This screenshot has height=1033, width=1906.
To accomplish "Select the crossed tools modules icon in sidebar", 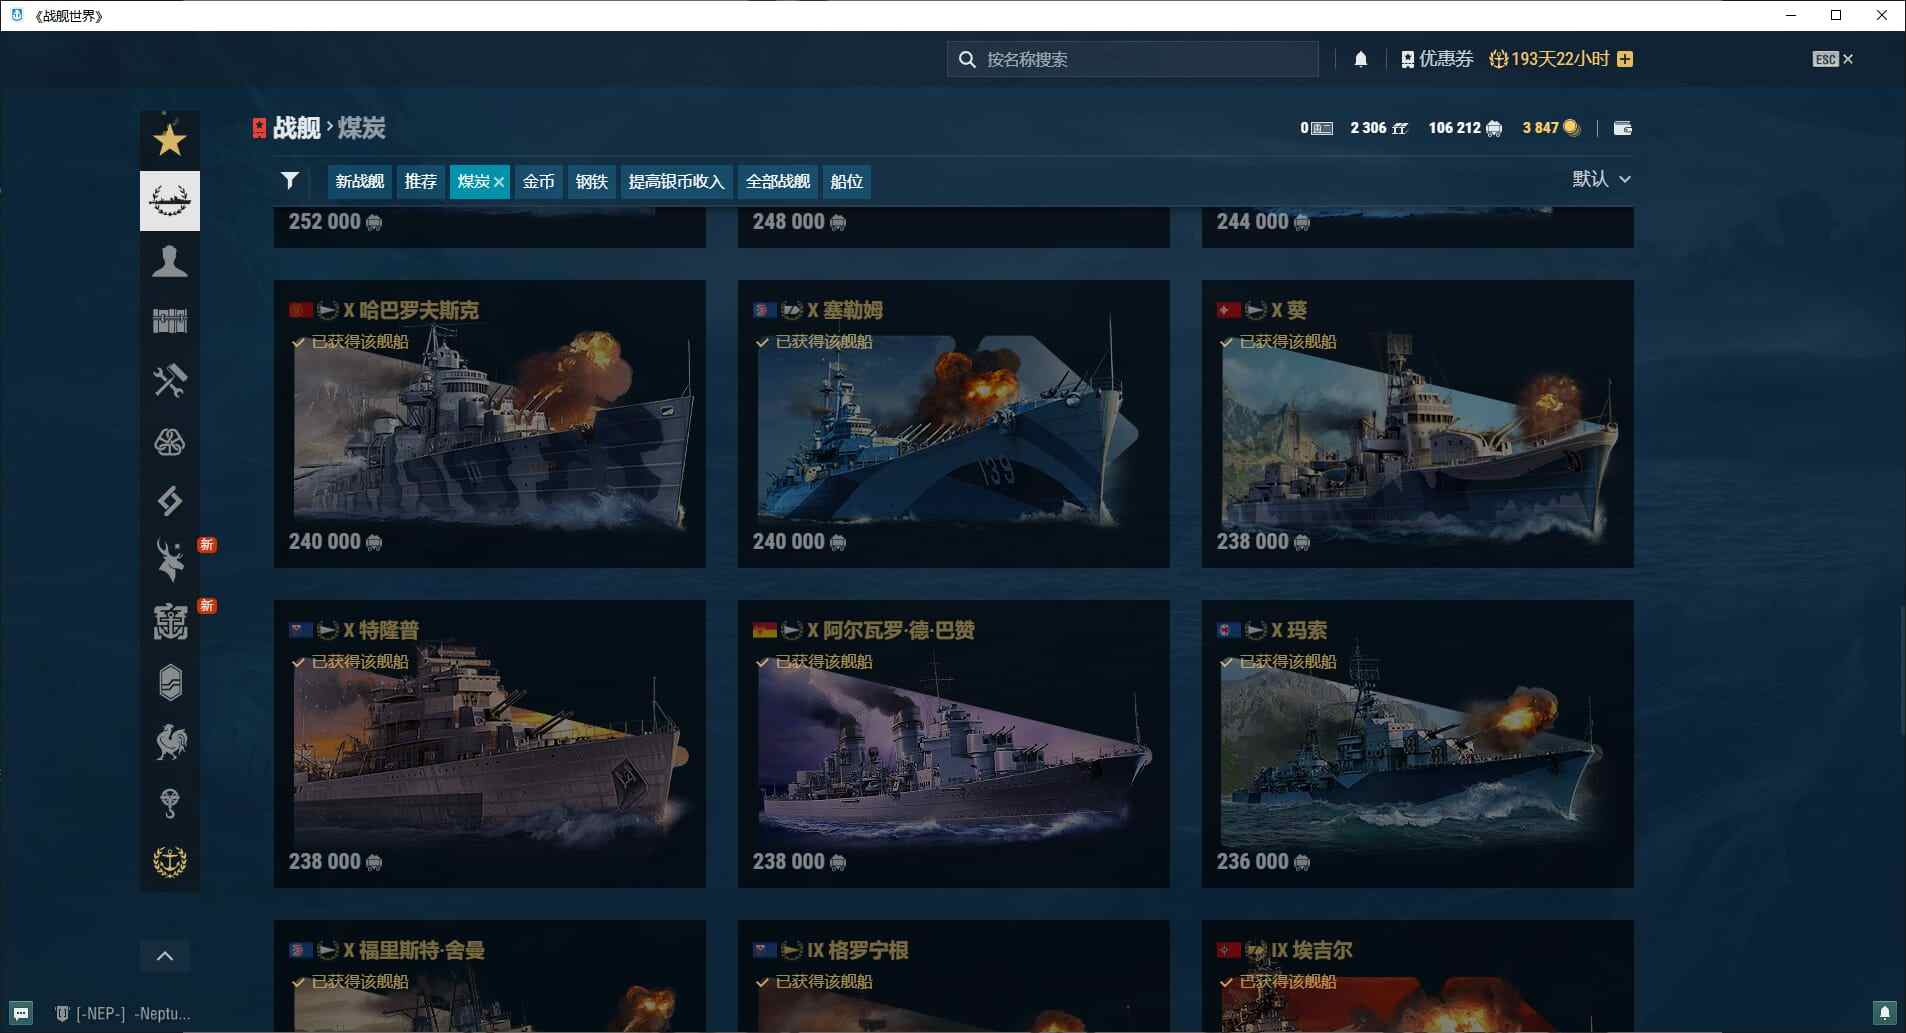I will point(169,381).
